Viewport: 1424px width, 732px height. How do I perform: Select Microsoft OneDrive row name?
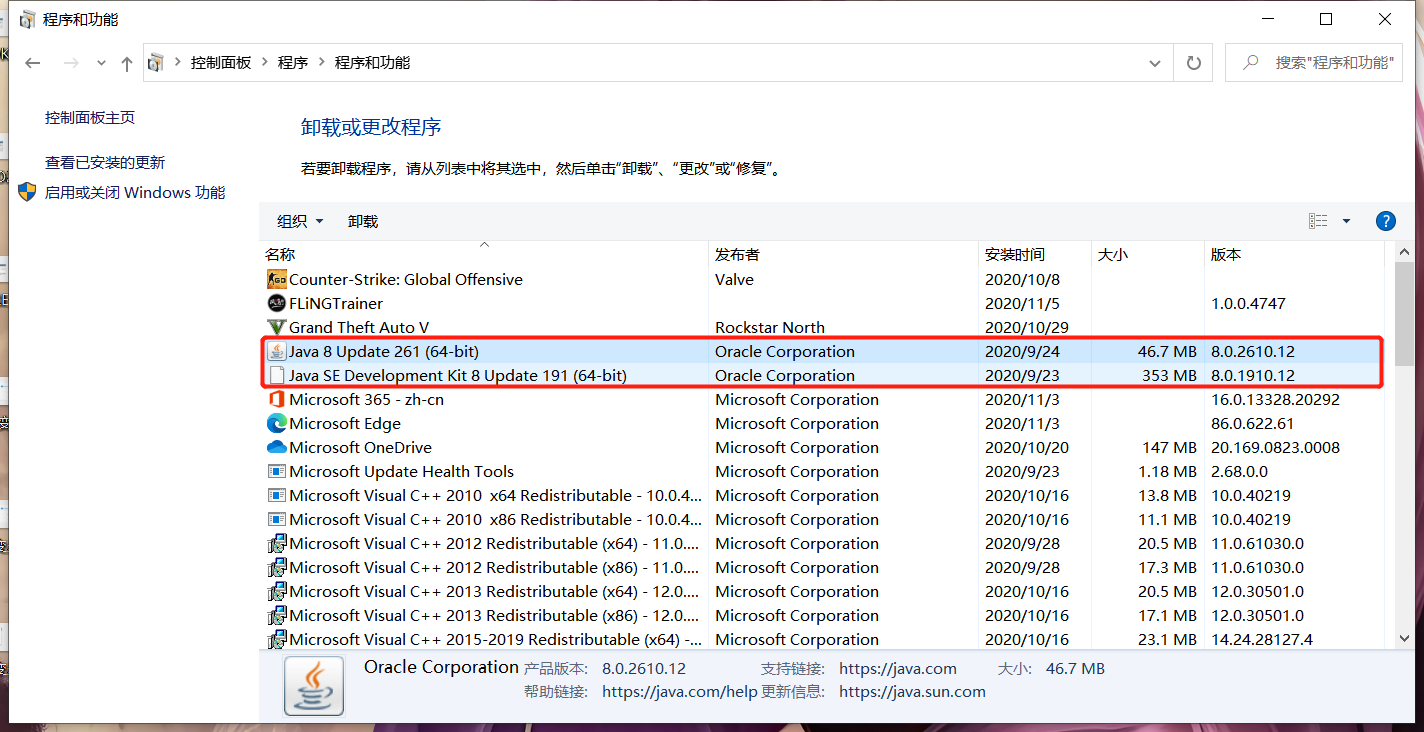(361, 448)
